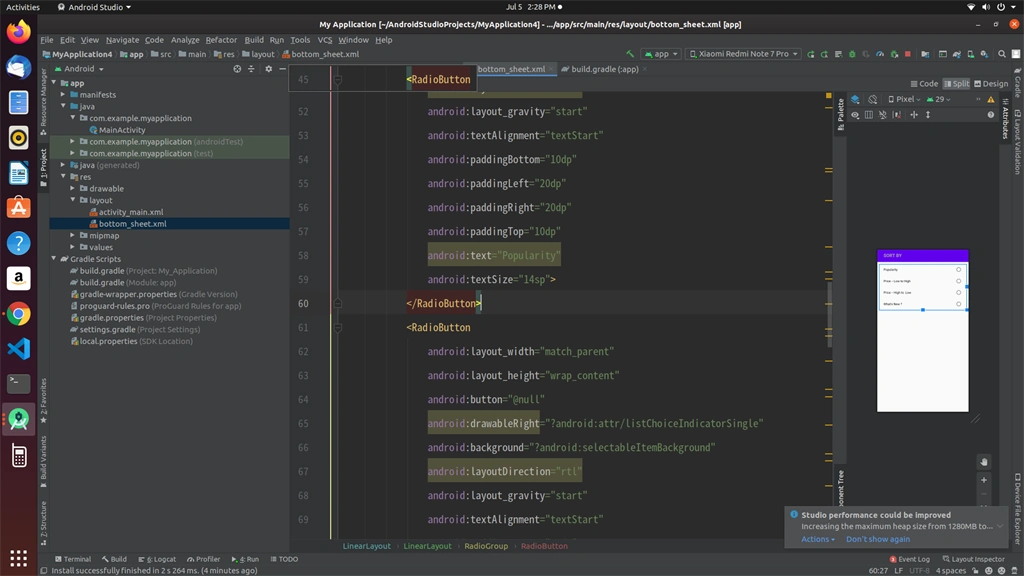Expand the heap size notification chevron
The width and height of the screenshot is (1024, 576).
click(x=1000, y=526)
